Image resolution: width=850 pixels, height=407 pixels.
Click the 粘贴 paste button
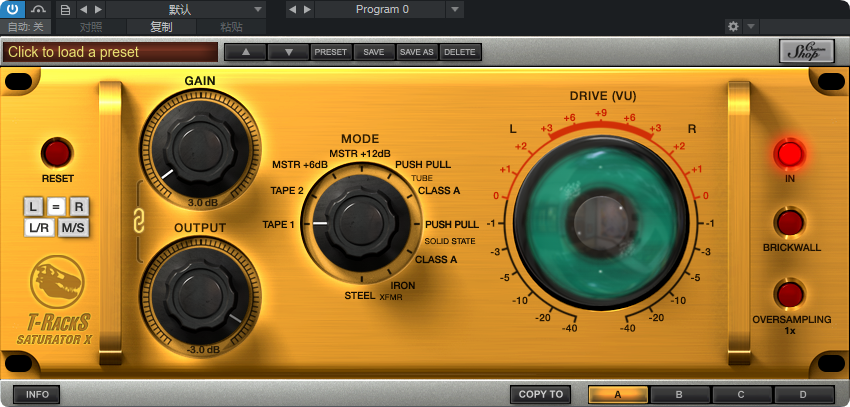[231, 27]
